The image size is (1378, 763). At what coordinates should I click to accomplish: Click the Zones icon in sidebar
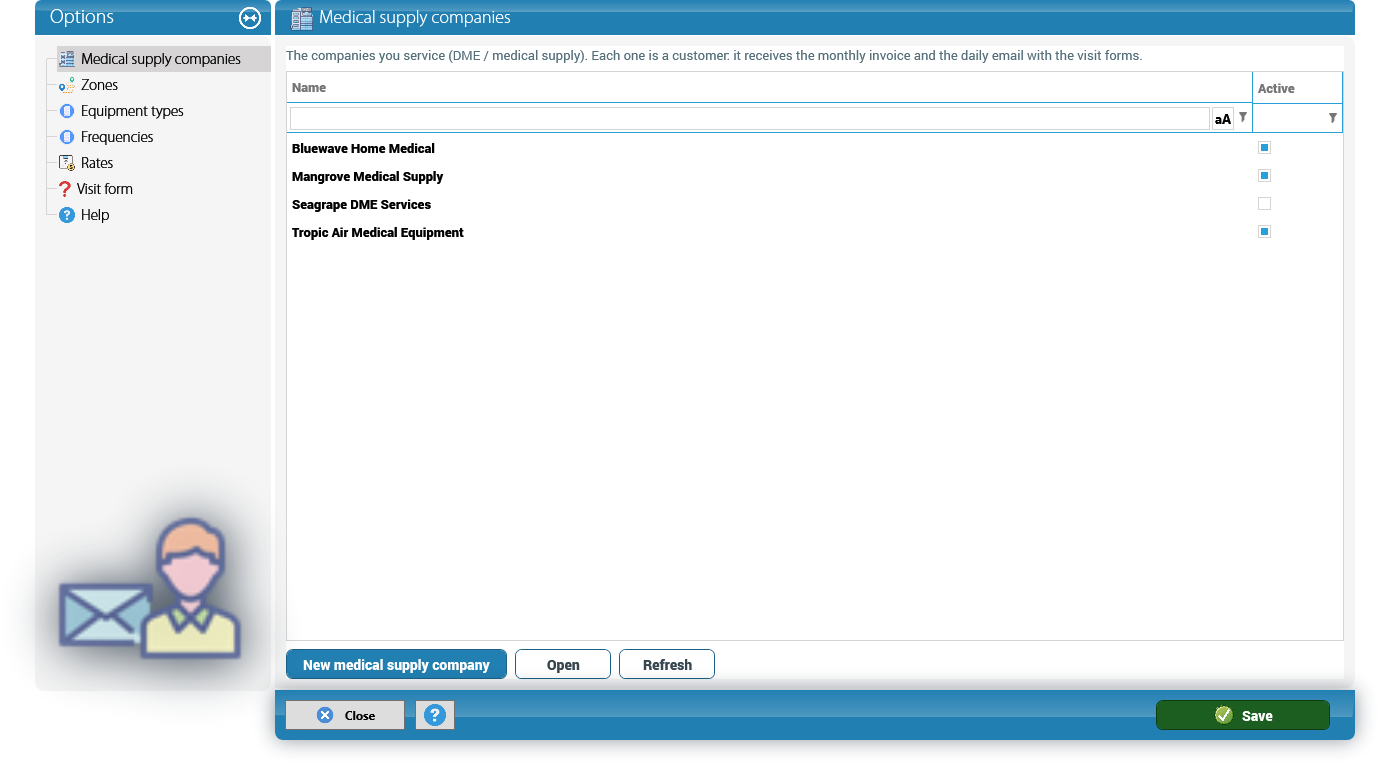tap(67, 85)
